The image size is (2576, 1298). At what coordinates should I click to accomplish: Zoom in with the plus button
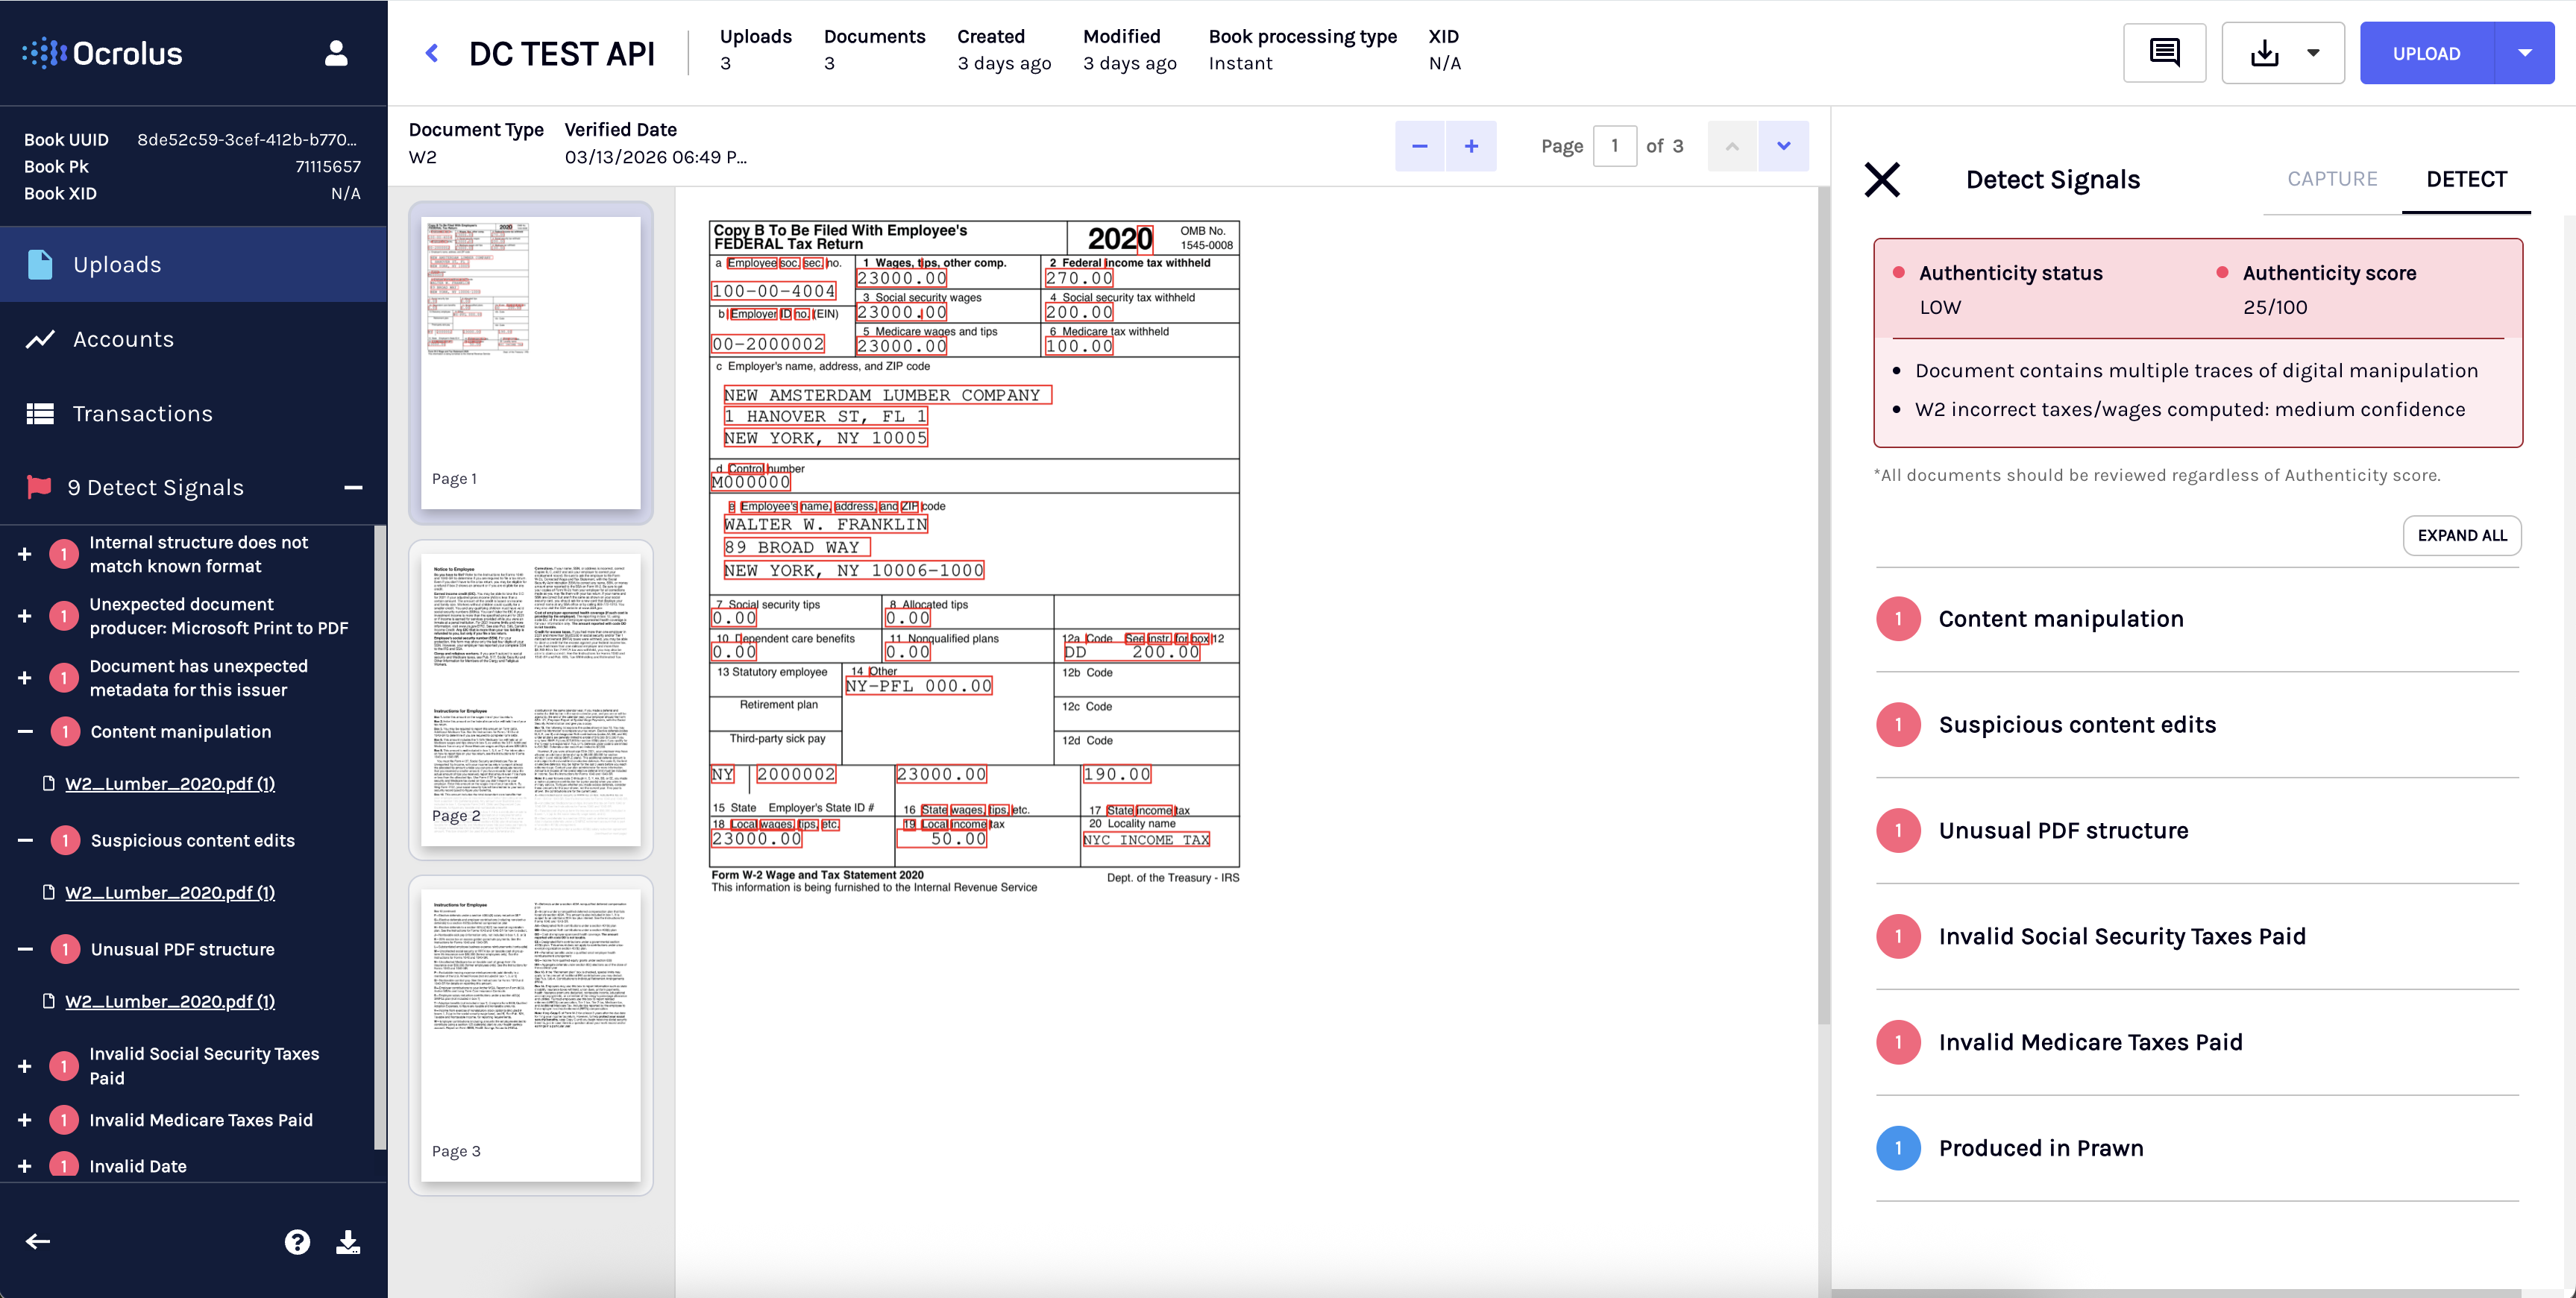tap(1471, 146)
